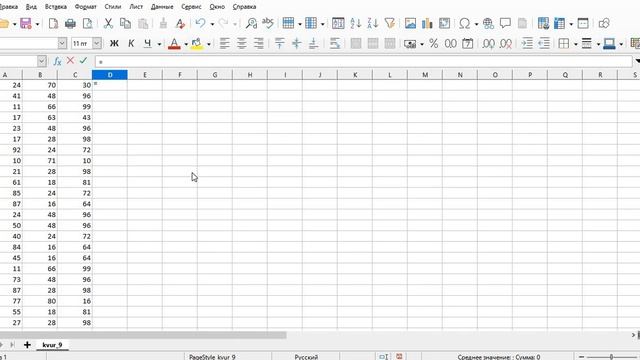Screen dimensions: 640x360
Task: Click the Undo arrow icon
Action: click(x=200, y=23)
